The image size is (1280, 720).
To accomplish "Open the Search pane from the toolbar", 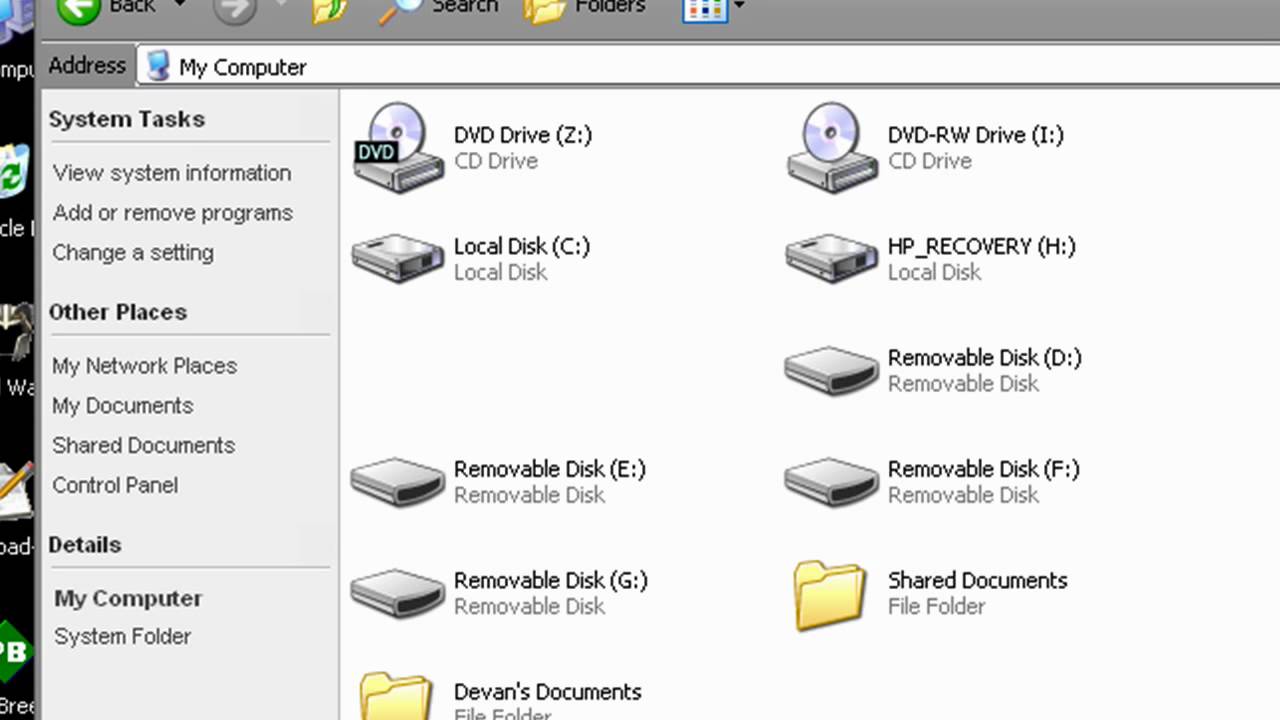I will [440, 9].
